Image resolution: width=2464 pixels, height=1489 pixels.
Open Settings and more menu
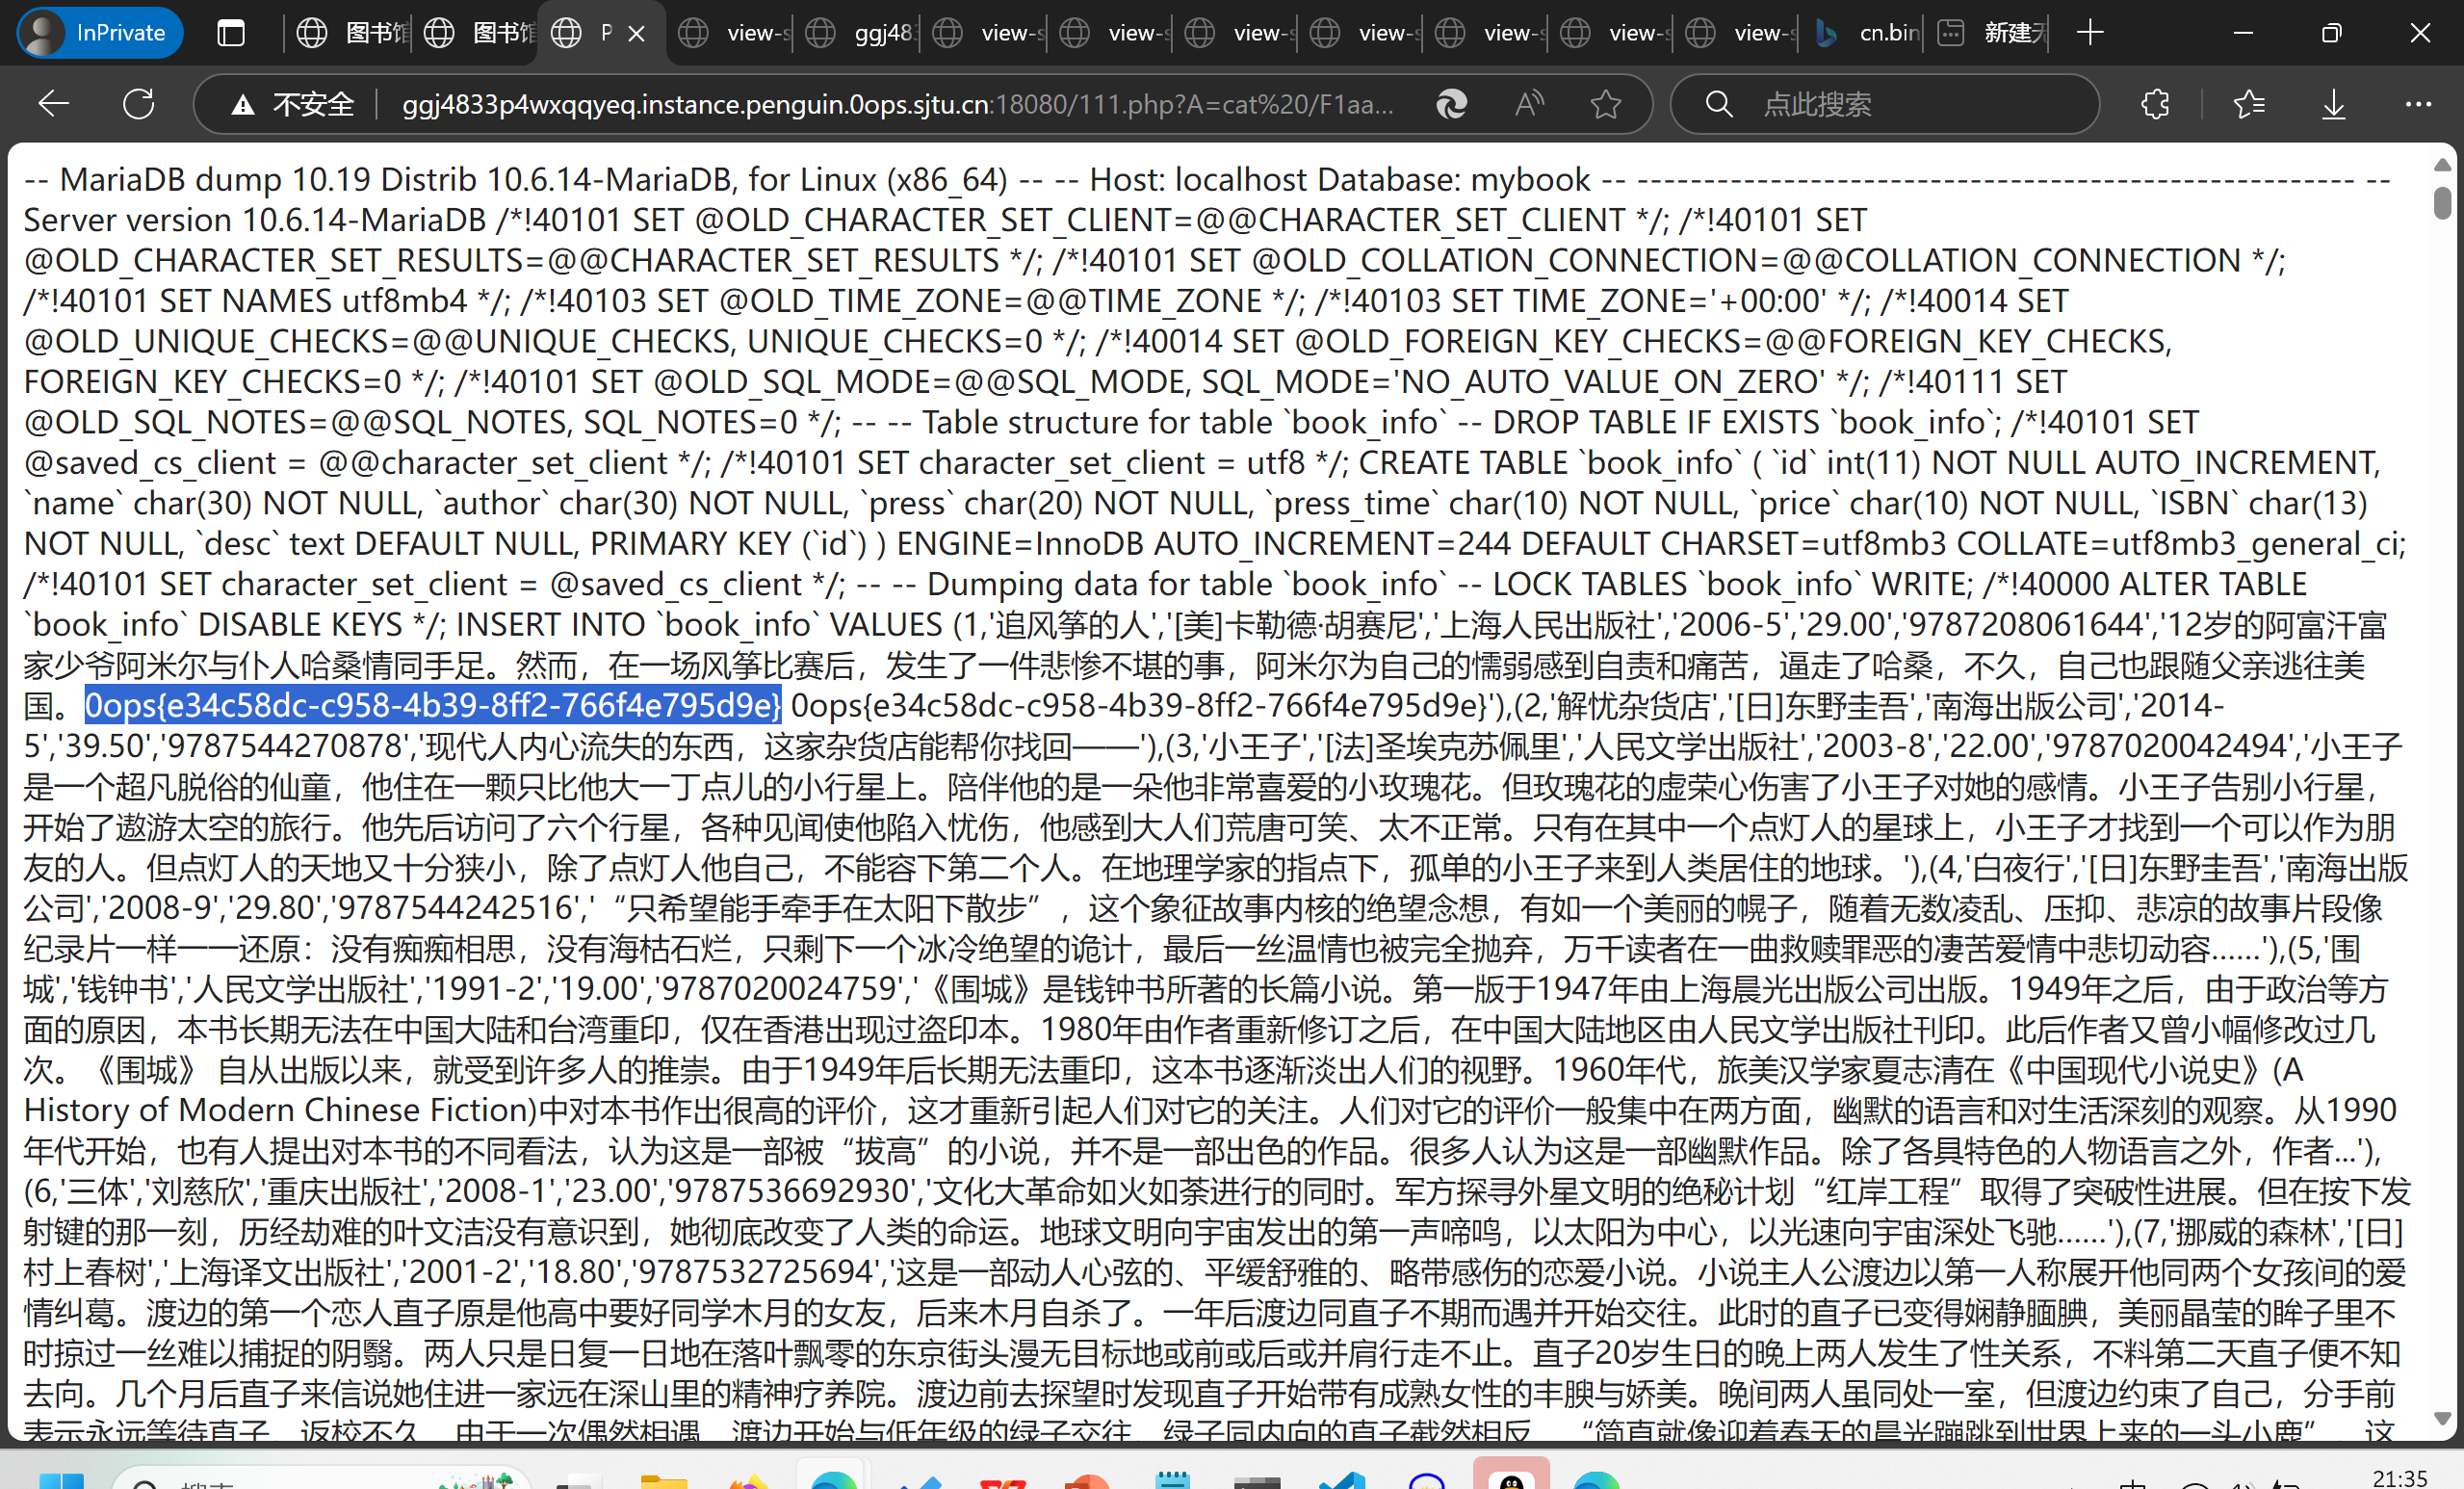click(2418, 104)
